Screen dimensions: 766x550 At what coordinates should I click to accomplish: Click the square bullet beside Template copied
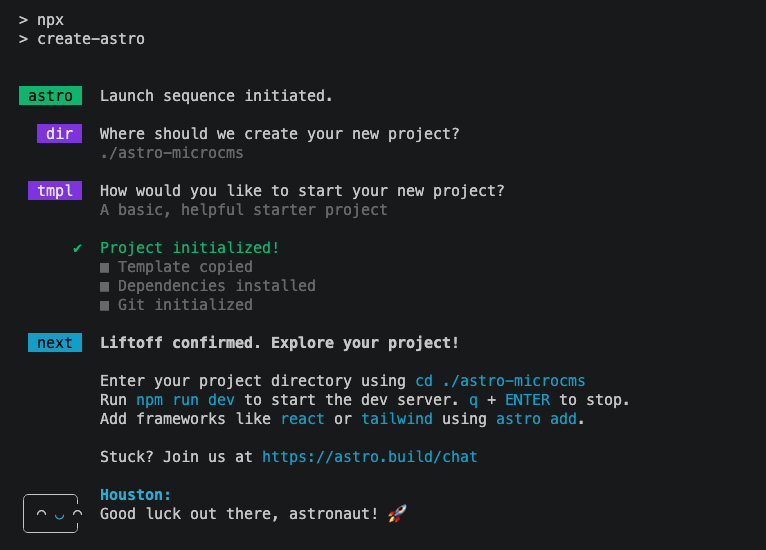105,268
